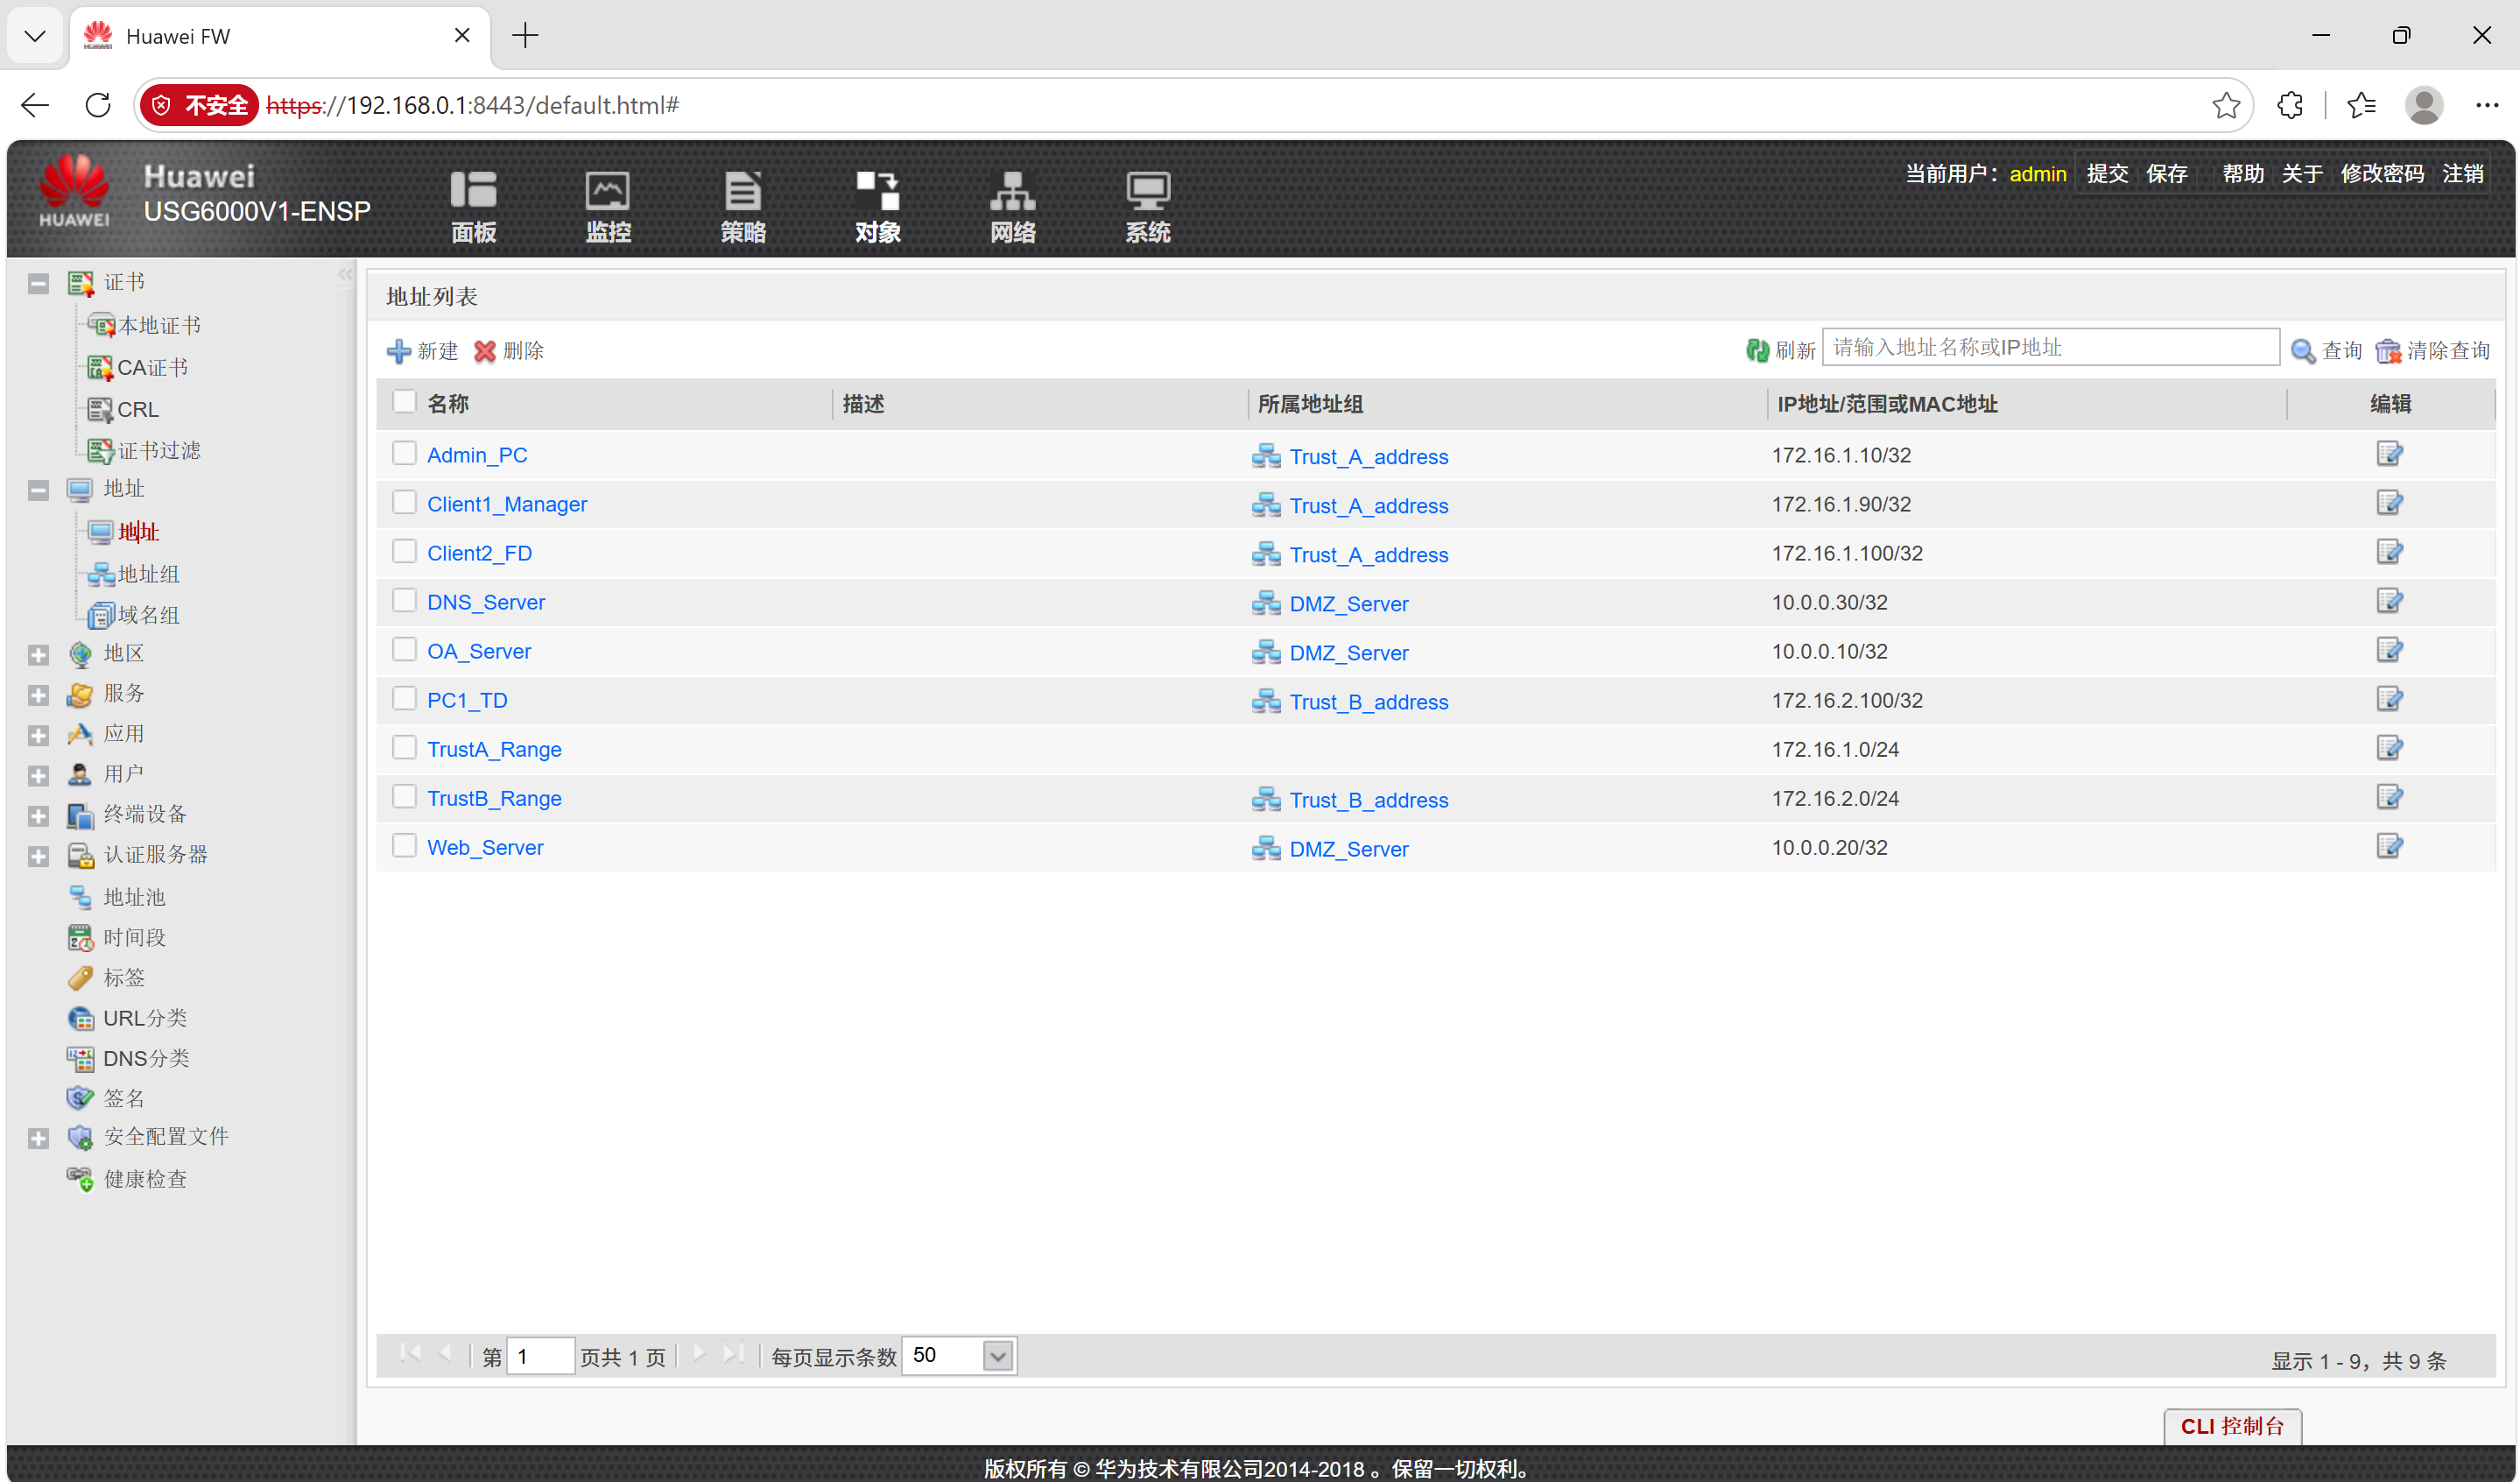The image size is (2520, 1482).
Task: Click edit icon for TrustB_Range
Action: (x=2389, y=797)
